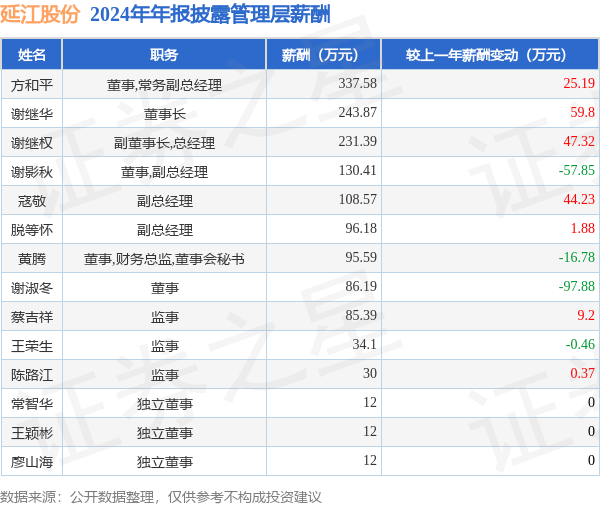Click change value 25.19
Viewport: 600px width, 506px height.
[579, 83]
